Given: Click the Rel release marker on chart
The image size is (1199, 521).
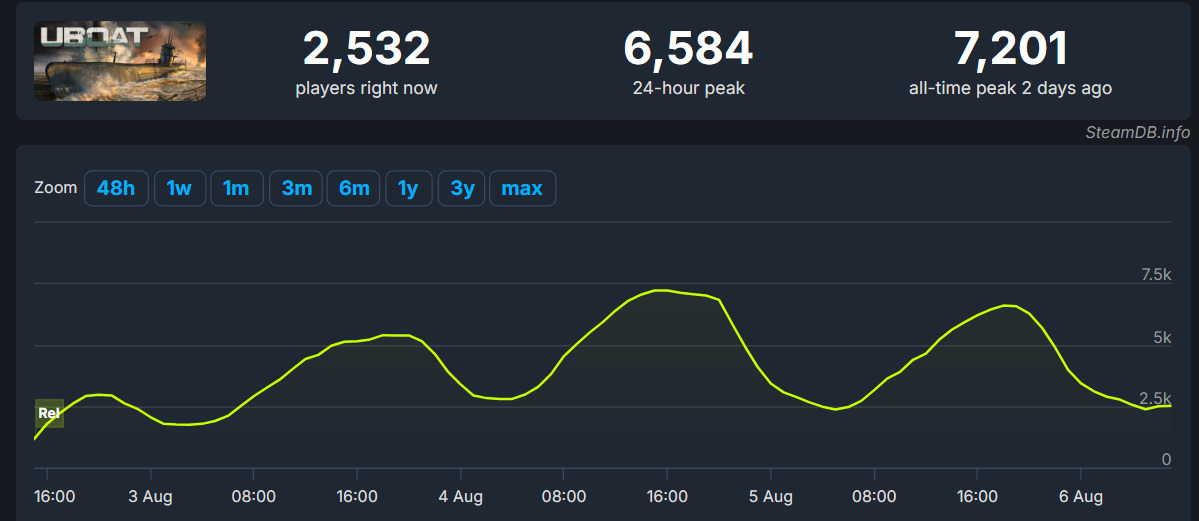Looking at the screenshot, I should [49, 413].
